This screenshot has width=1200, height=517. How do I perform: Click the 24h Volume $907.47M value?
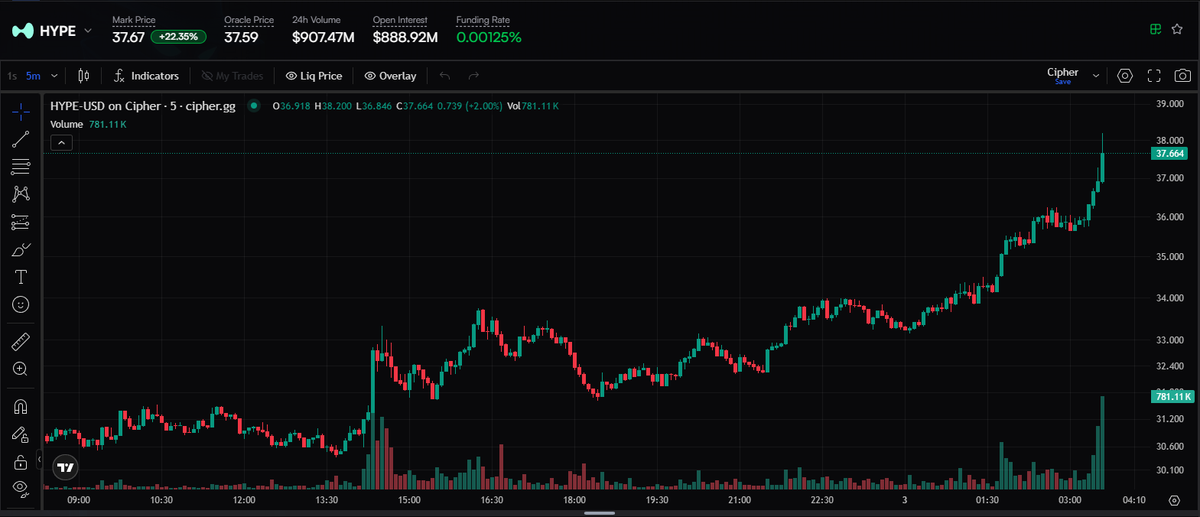point(323,38)
